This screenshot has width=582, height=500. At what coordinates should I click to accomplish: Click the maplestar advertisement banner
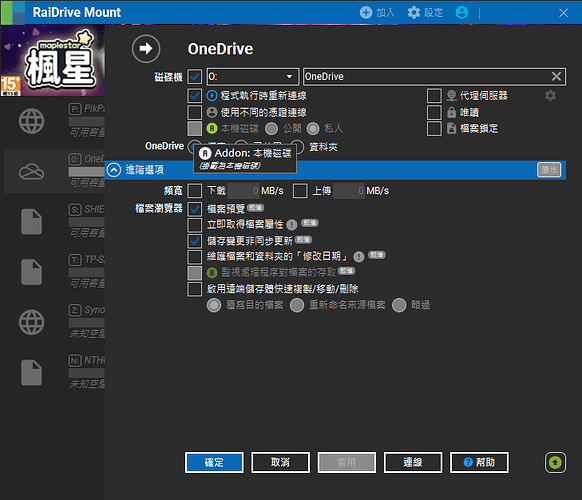tap(52, 61)
